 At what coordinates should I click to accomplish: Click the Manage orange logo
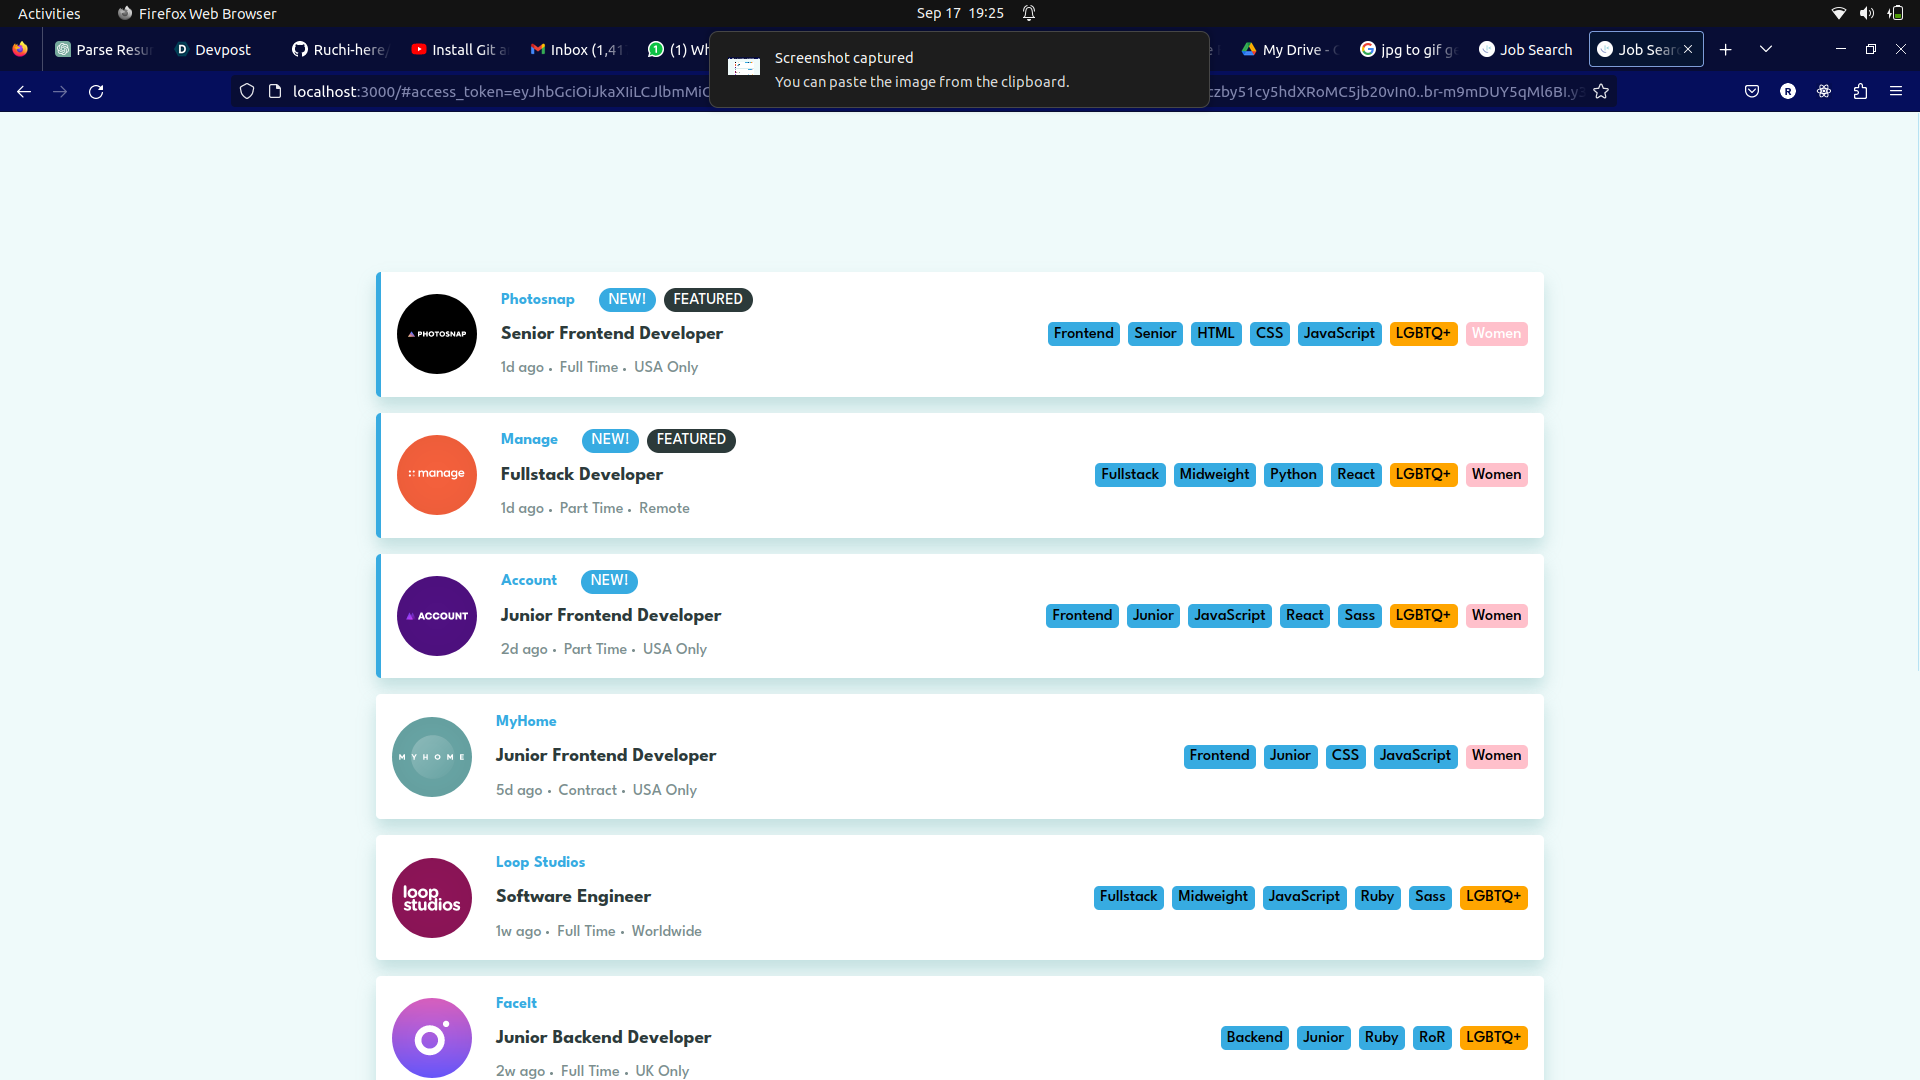pyautogui.click(x=437, y=475)
